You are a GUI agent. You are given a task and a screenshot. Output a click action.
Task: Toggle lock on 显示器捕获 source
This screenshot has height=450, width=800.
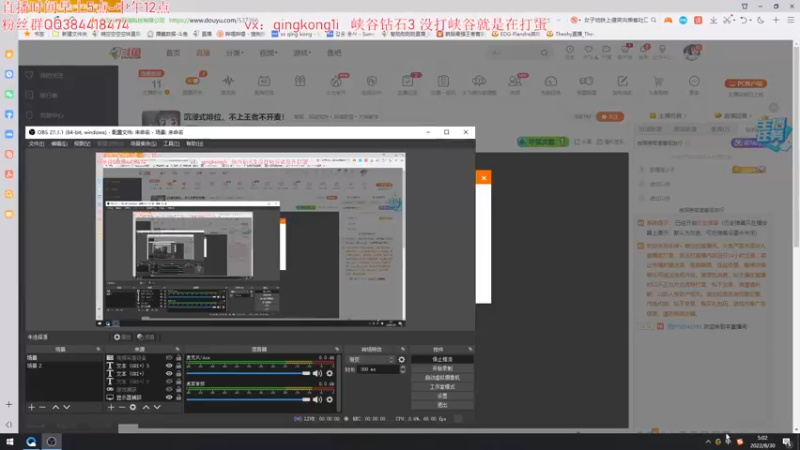click(179, 397)
